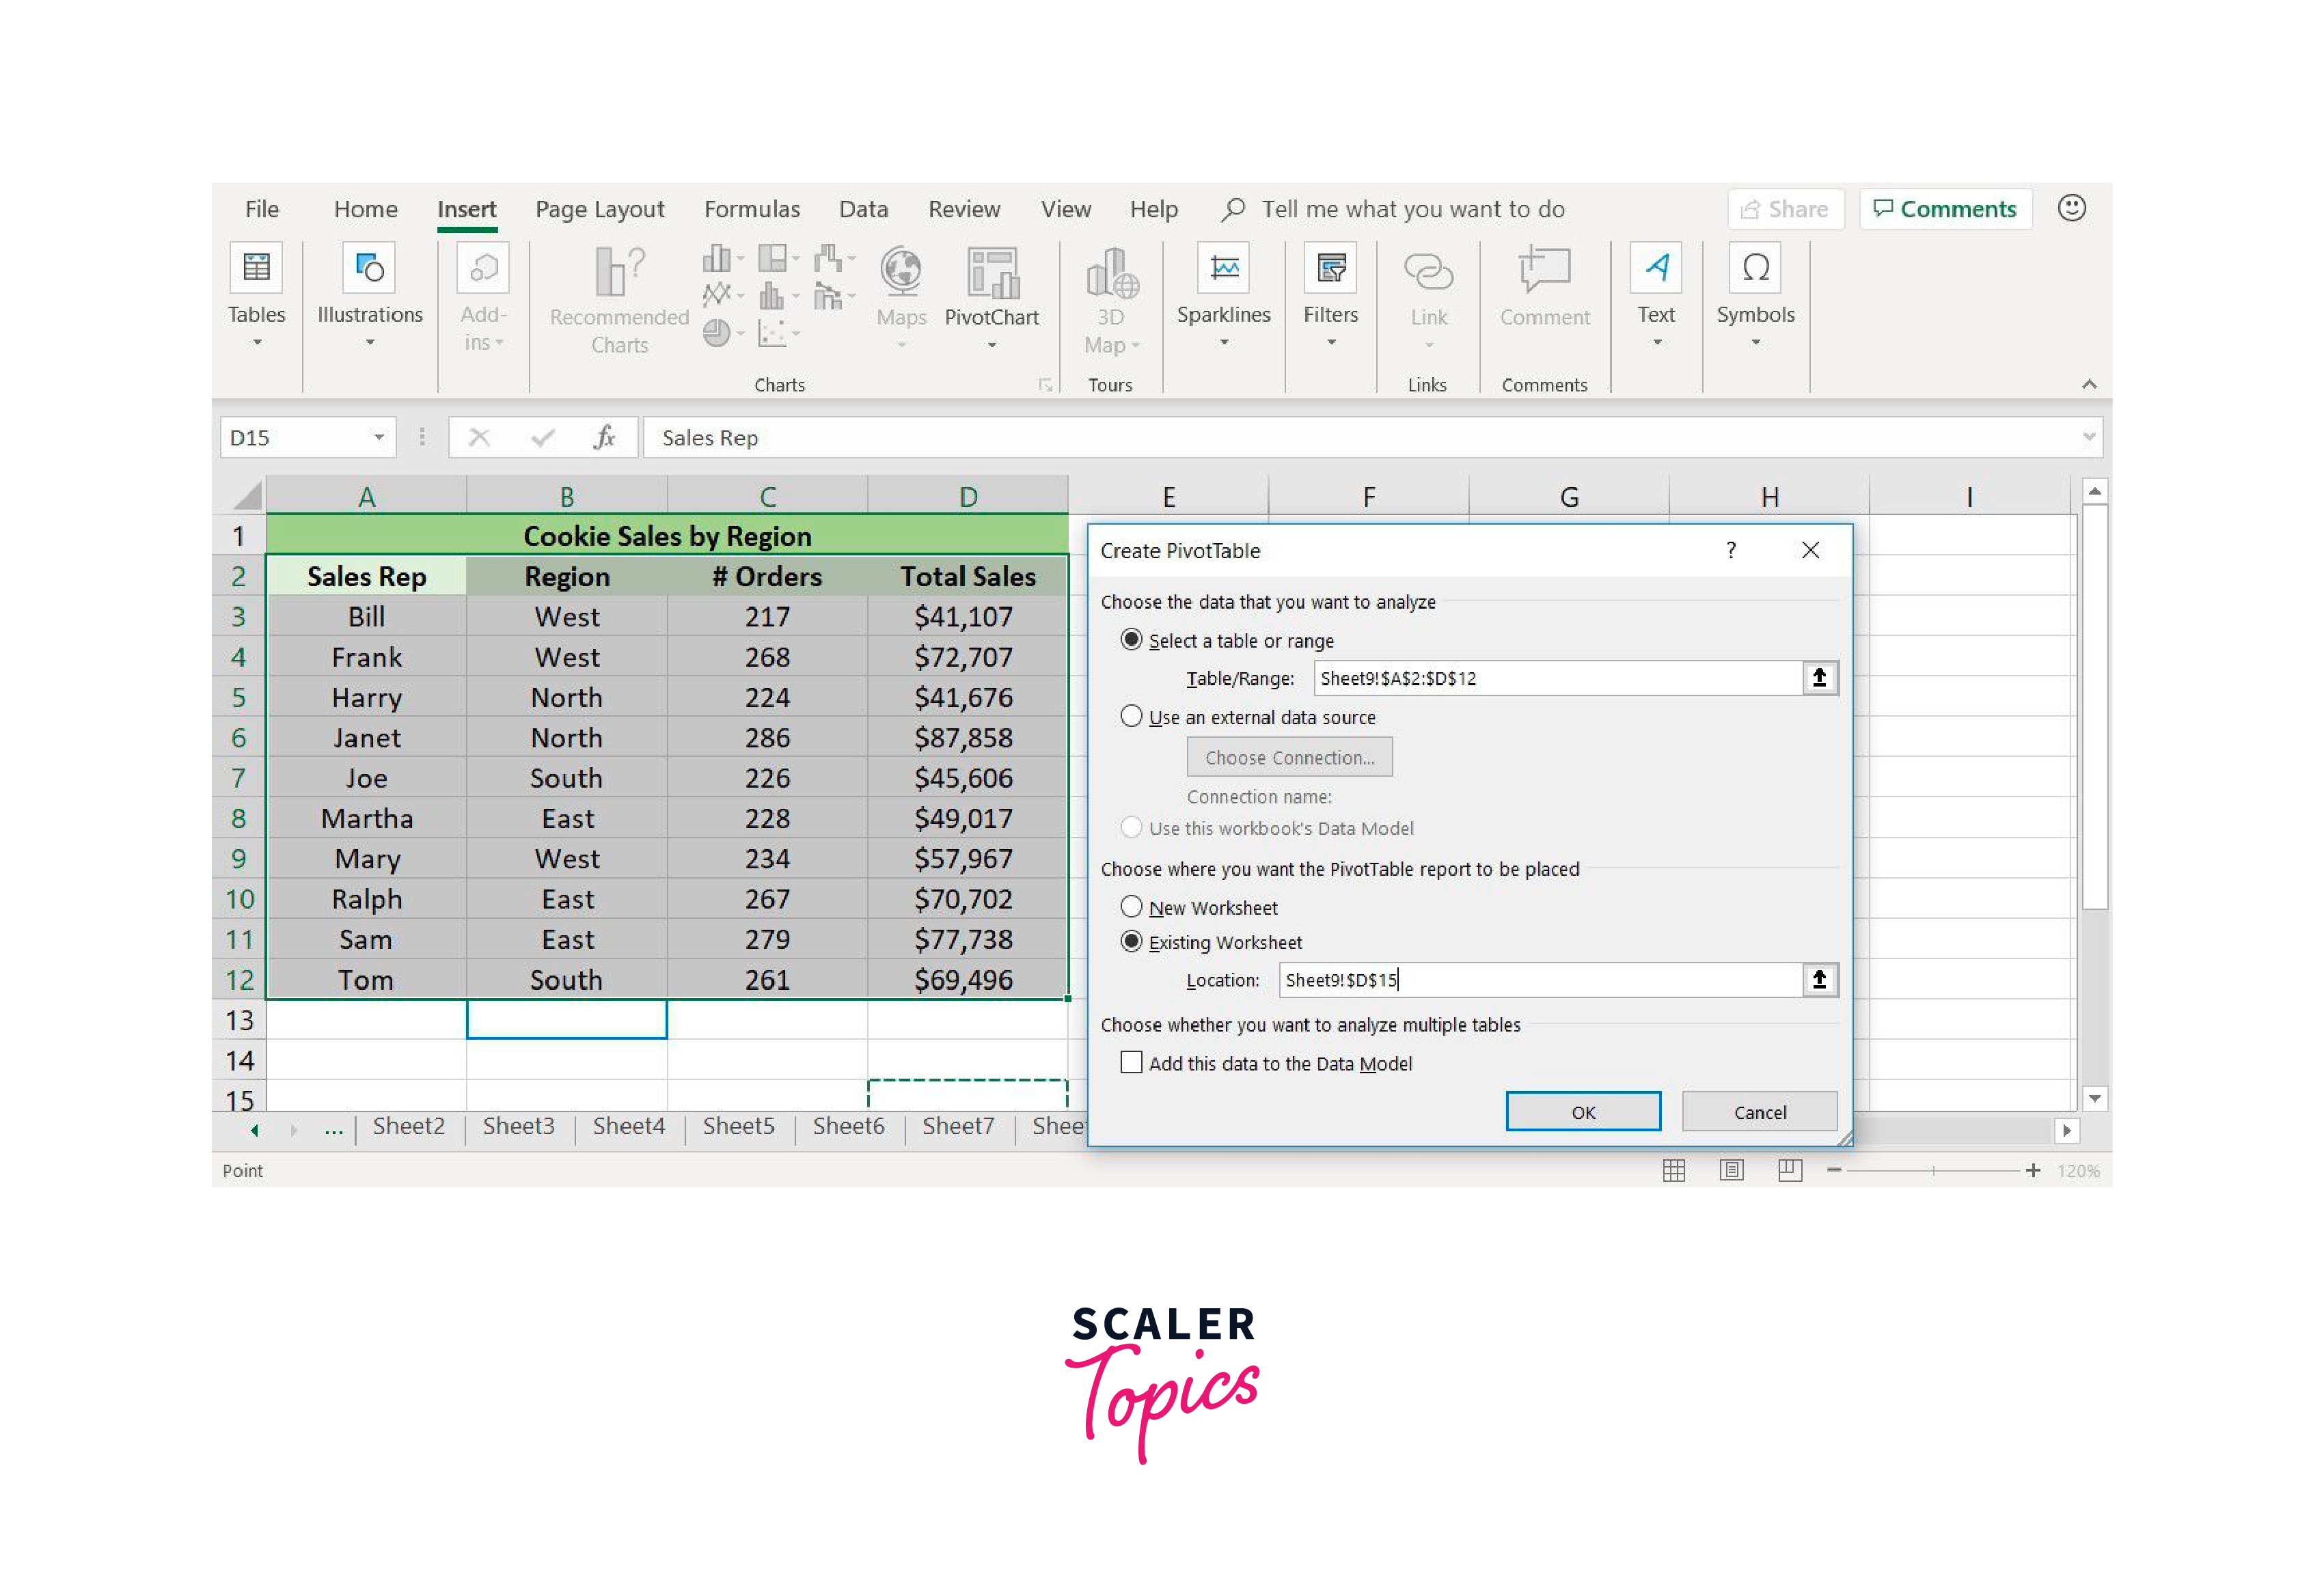Click the zoom-in plus on the zoom slider
Viewport: 2324px width, 1589px height.
point(2032,1170)
